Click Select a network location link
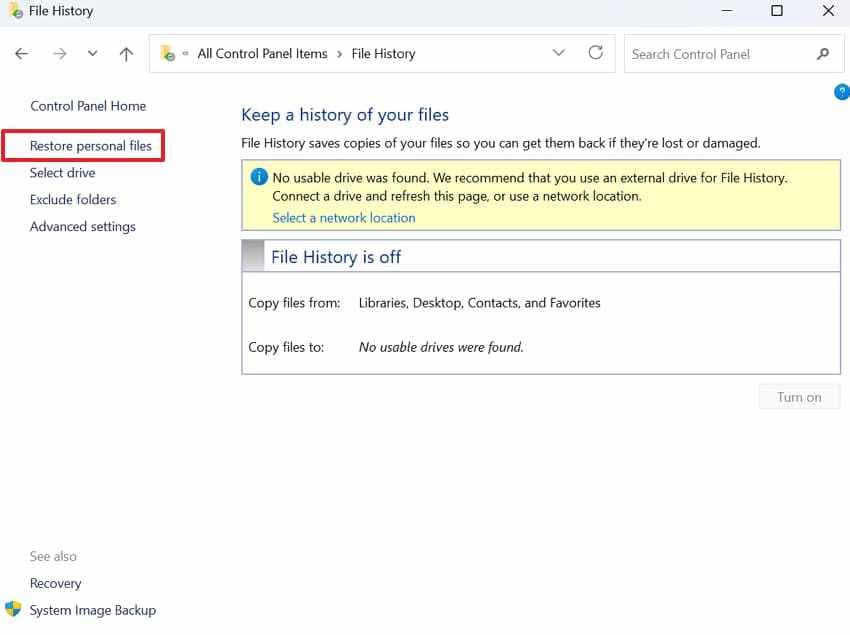The width and height of the screenshot is (850, 635). click(x=344, y=218)
